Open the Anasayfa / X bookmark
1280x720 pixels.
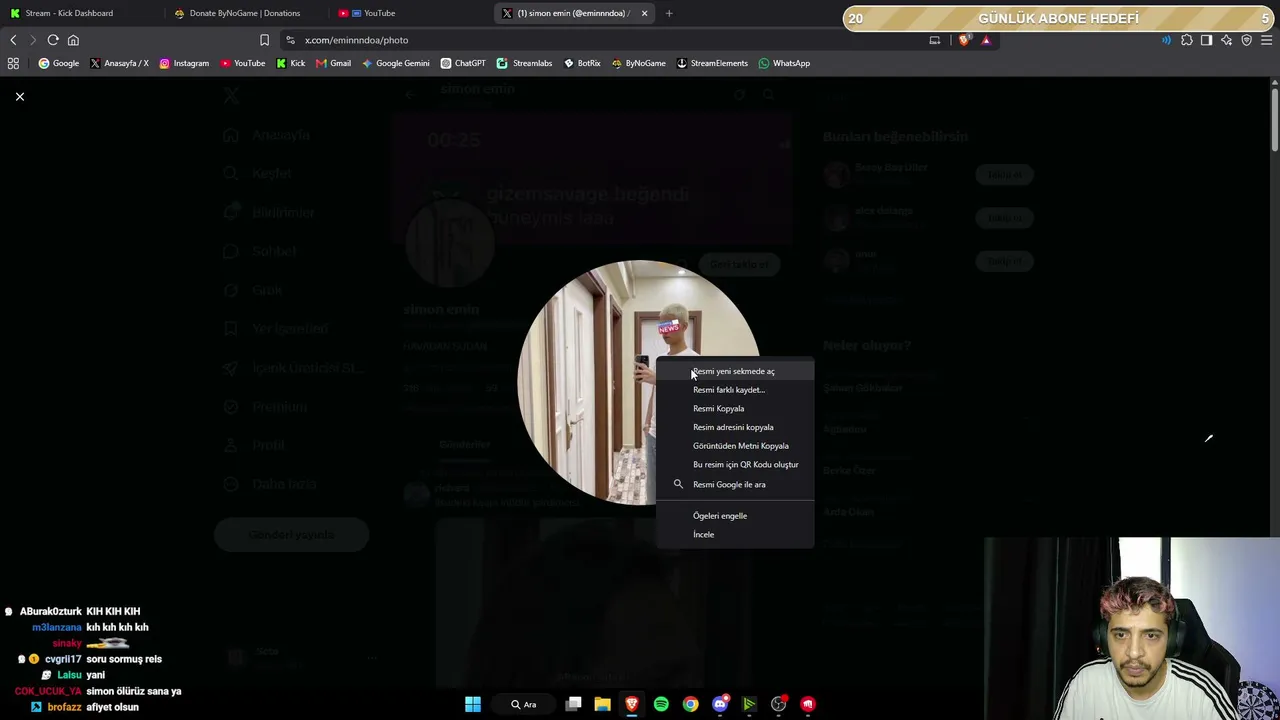(119, 63)
